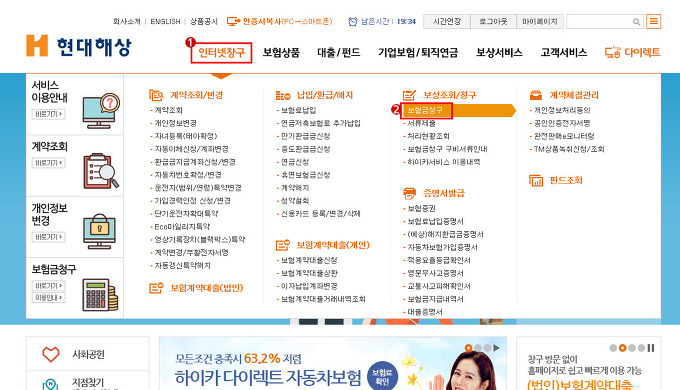Open 만기환급금신청 menu item
The image size is (680, 390).
pos(305,136)
